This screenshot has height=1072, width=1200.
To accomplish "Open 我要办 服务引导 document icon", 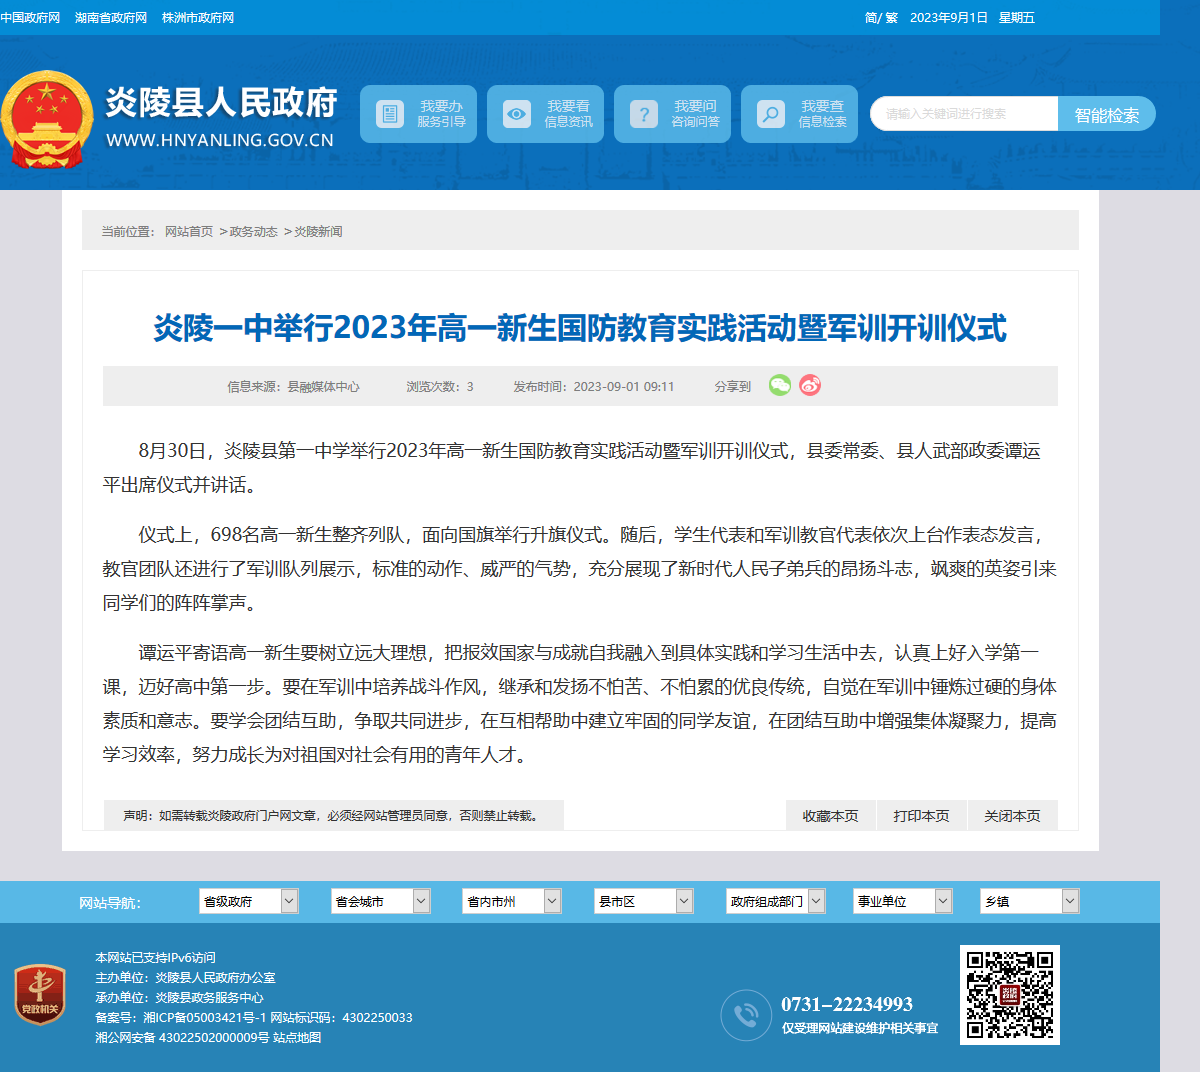I will tap(390, 114).
